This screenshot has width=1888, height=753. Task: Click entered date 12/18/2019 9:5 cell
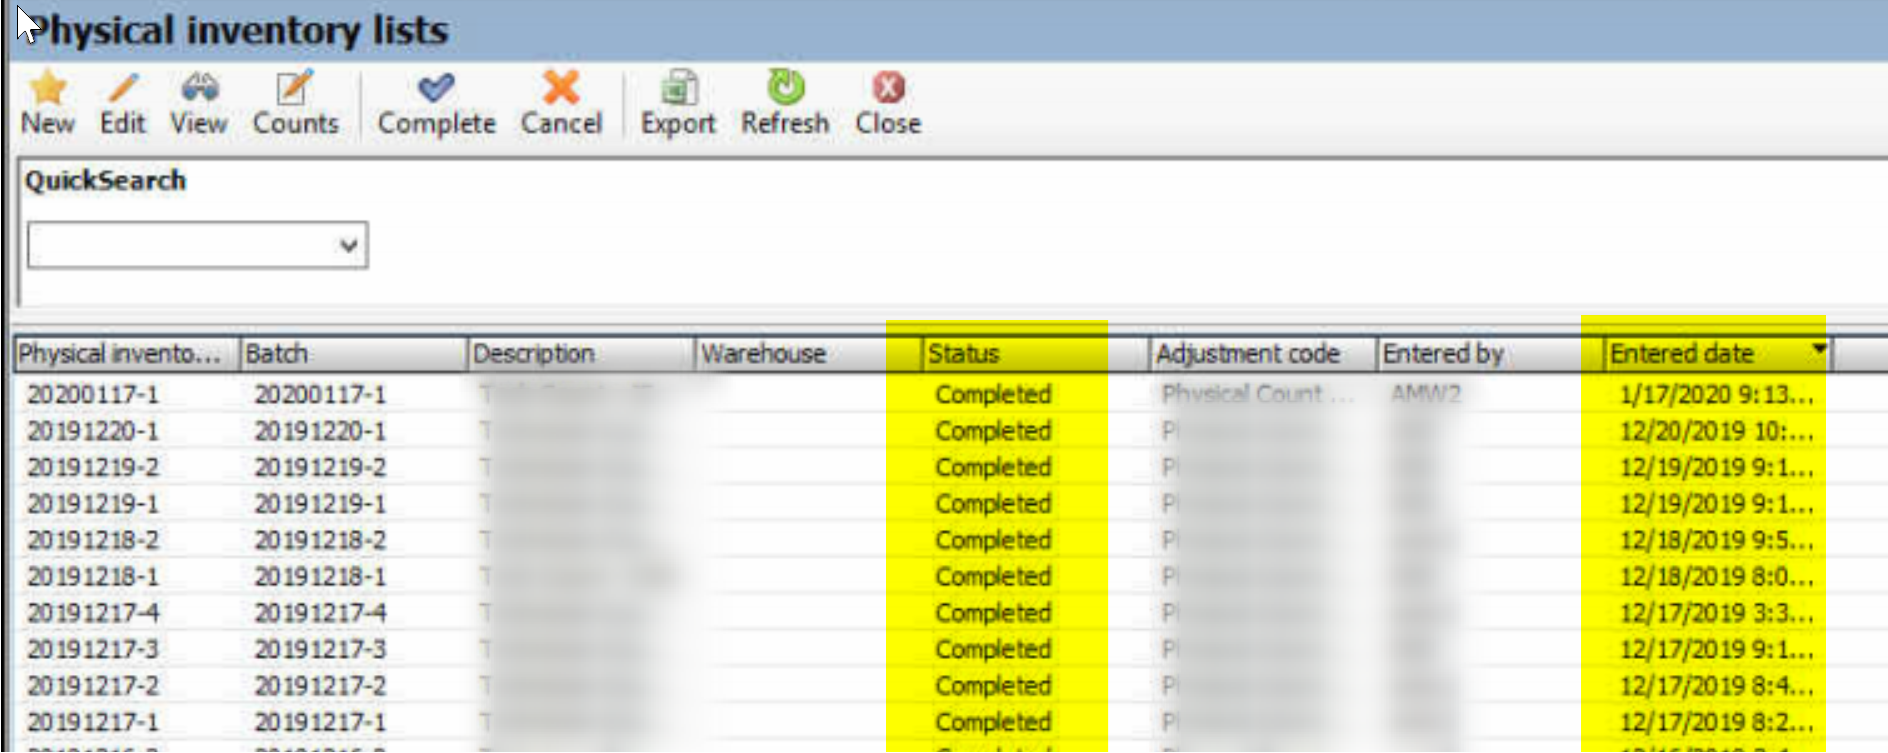[x=1716, y=540]
